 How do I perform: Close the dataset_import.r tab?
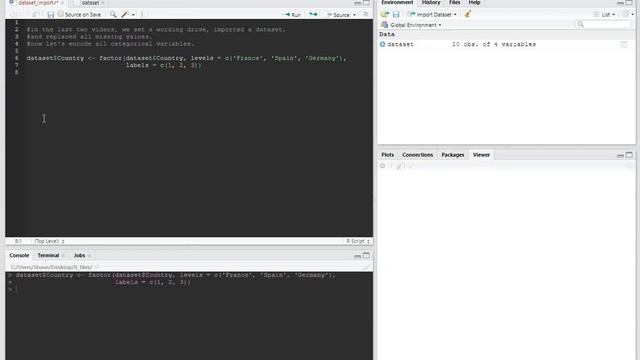tap(62, 3)
